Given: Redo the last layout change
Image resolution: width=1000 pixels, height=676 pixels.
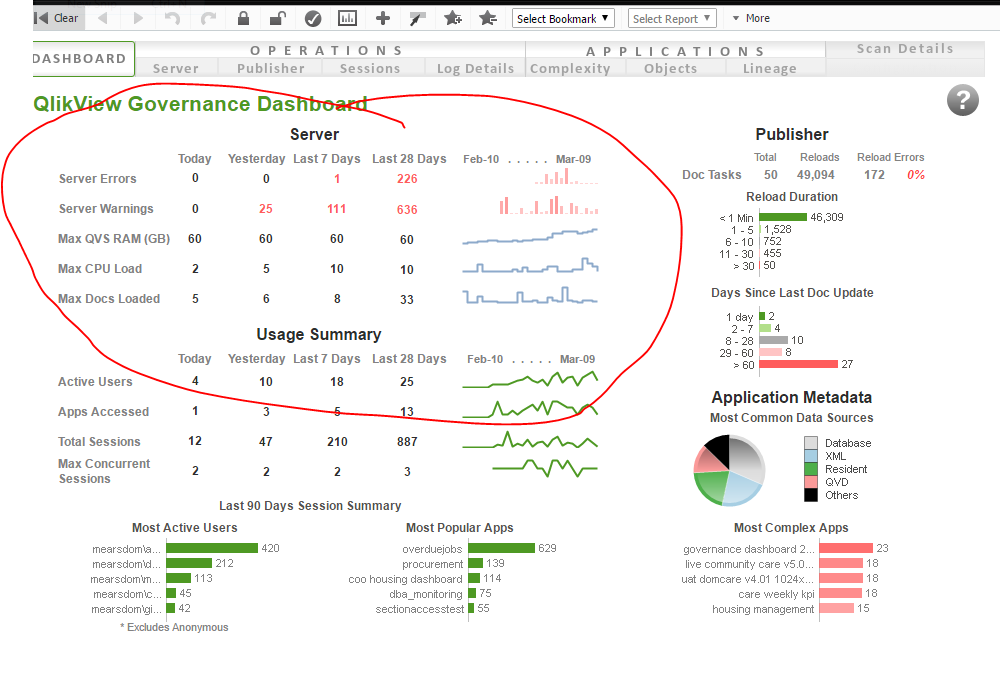Looking at the screenshot, I should 208,18.
